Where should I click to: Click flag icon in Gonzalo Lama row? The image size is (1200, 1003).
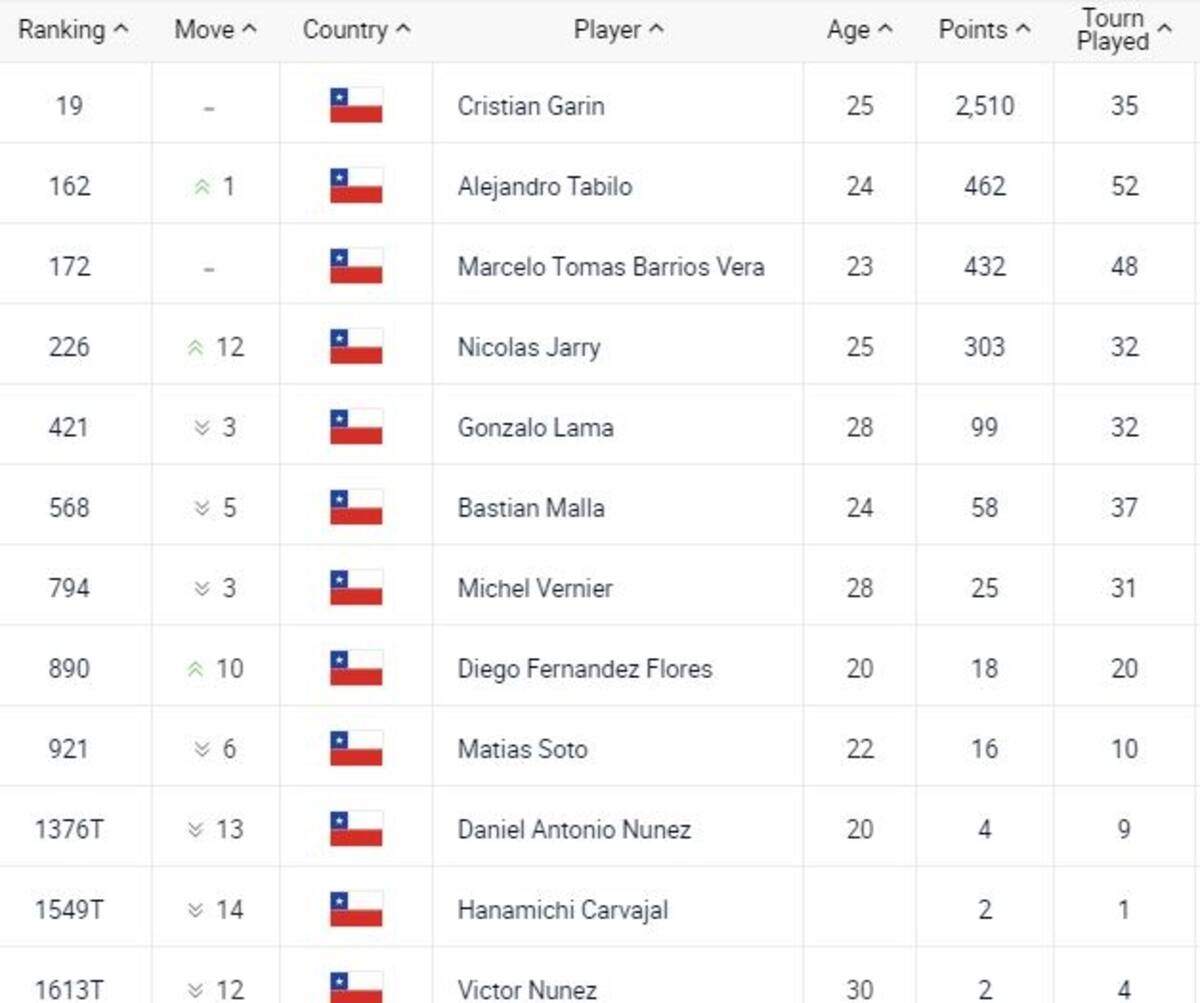click(x=356, y=427)
